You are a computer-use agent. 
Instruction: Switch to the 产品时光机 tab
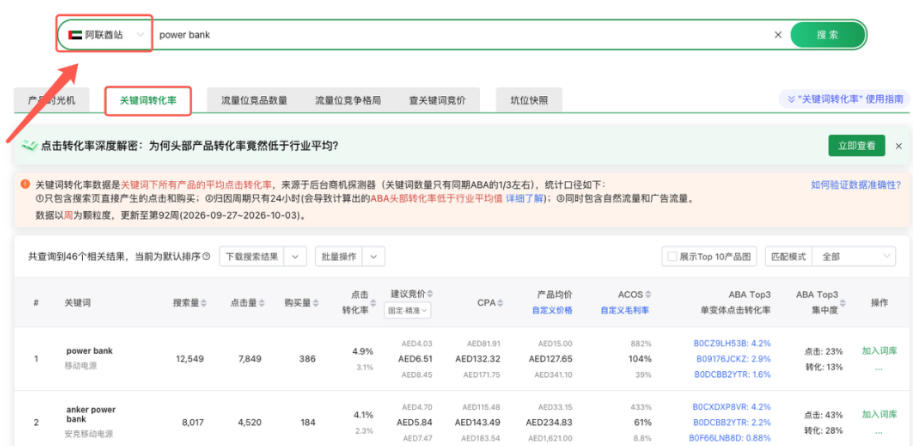tap(52, 100)
